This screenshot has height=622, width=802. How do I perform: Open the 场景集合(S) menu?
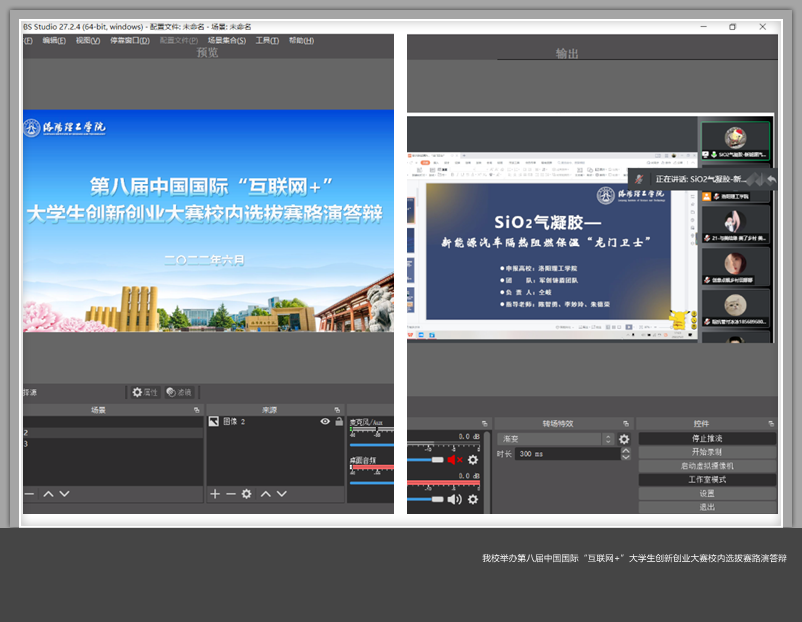226,41
